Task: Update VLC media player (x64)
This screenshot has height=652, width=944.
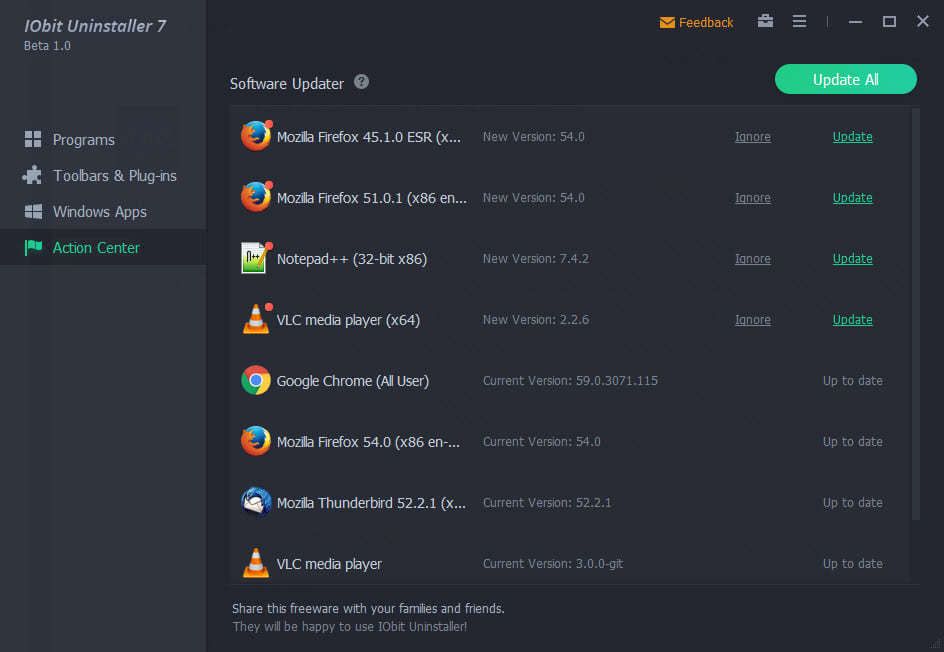Action: (x=852, y=320)
